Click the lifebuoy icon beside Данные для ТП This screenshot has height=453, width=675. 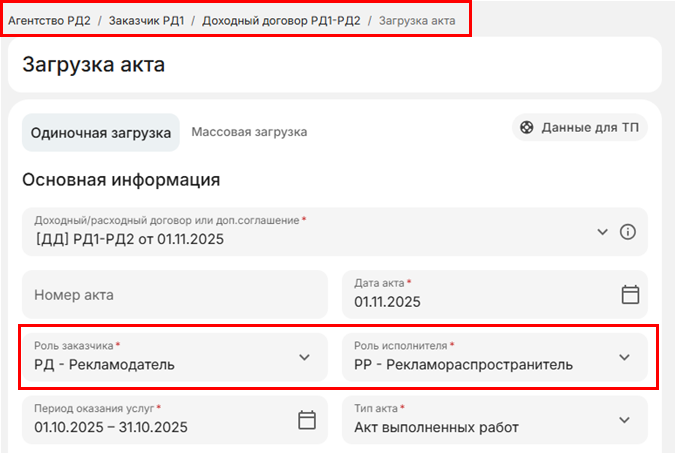(526, 128)
